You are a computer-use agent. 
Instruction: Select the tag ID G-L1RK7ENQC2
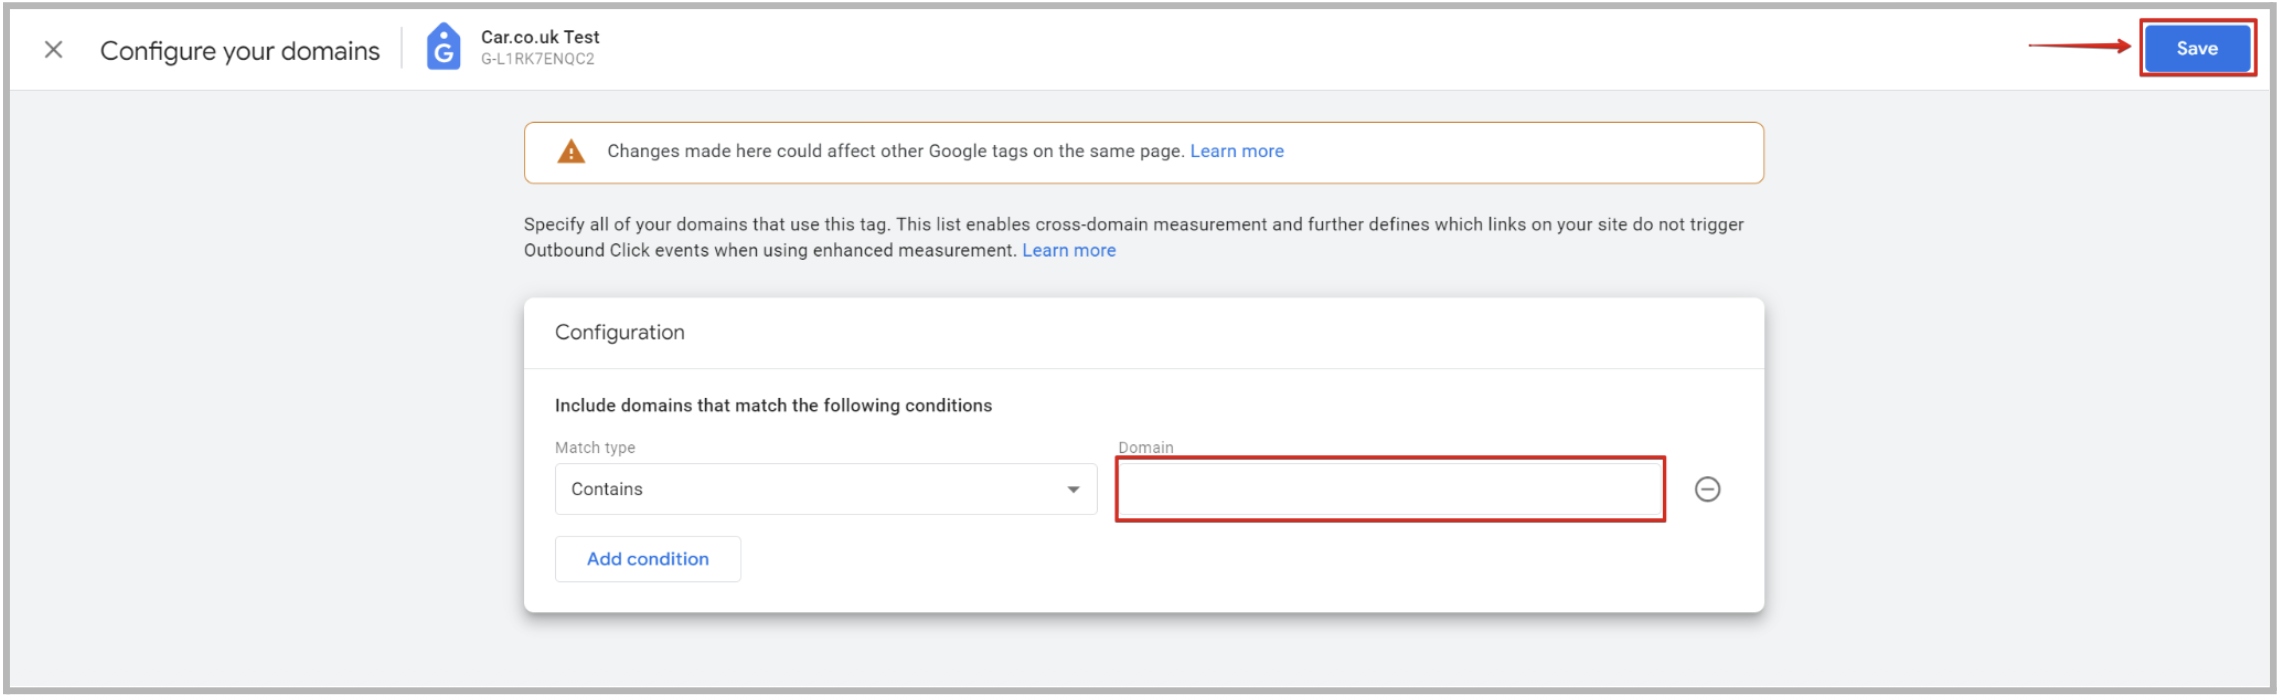[x=538, y=59]
